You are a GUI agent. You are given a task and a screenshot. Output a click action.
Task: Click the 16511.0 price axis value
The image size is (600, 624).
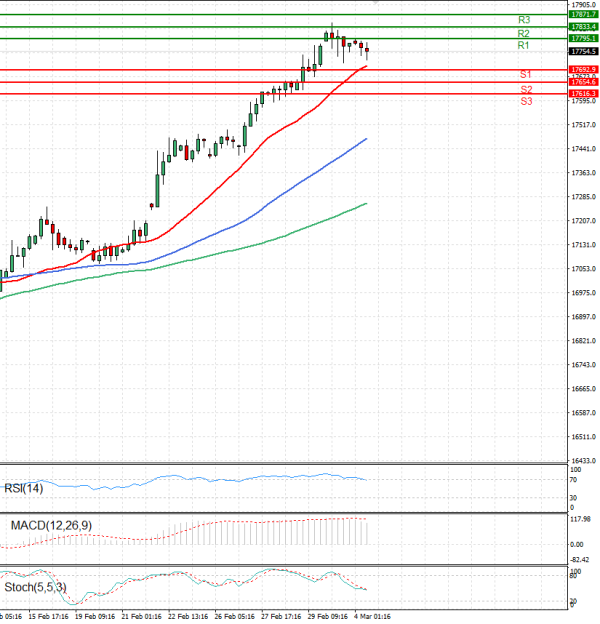(584, 437)
